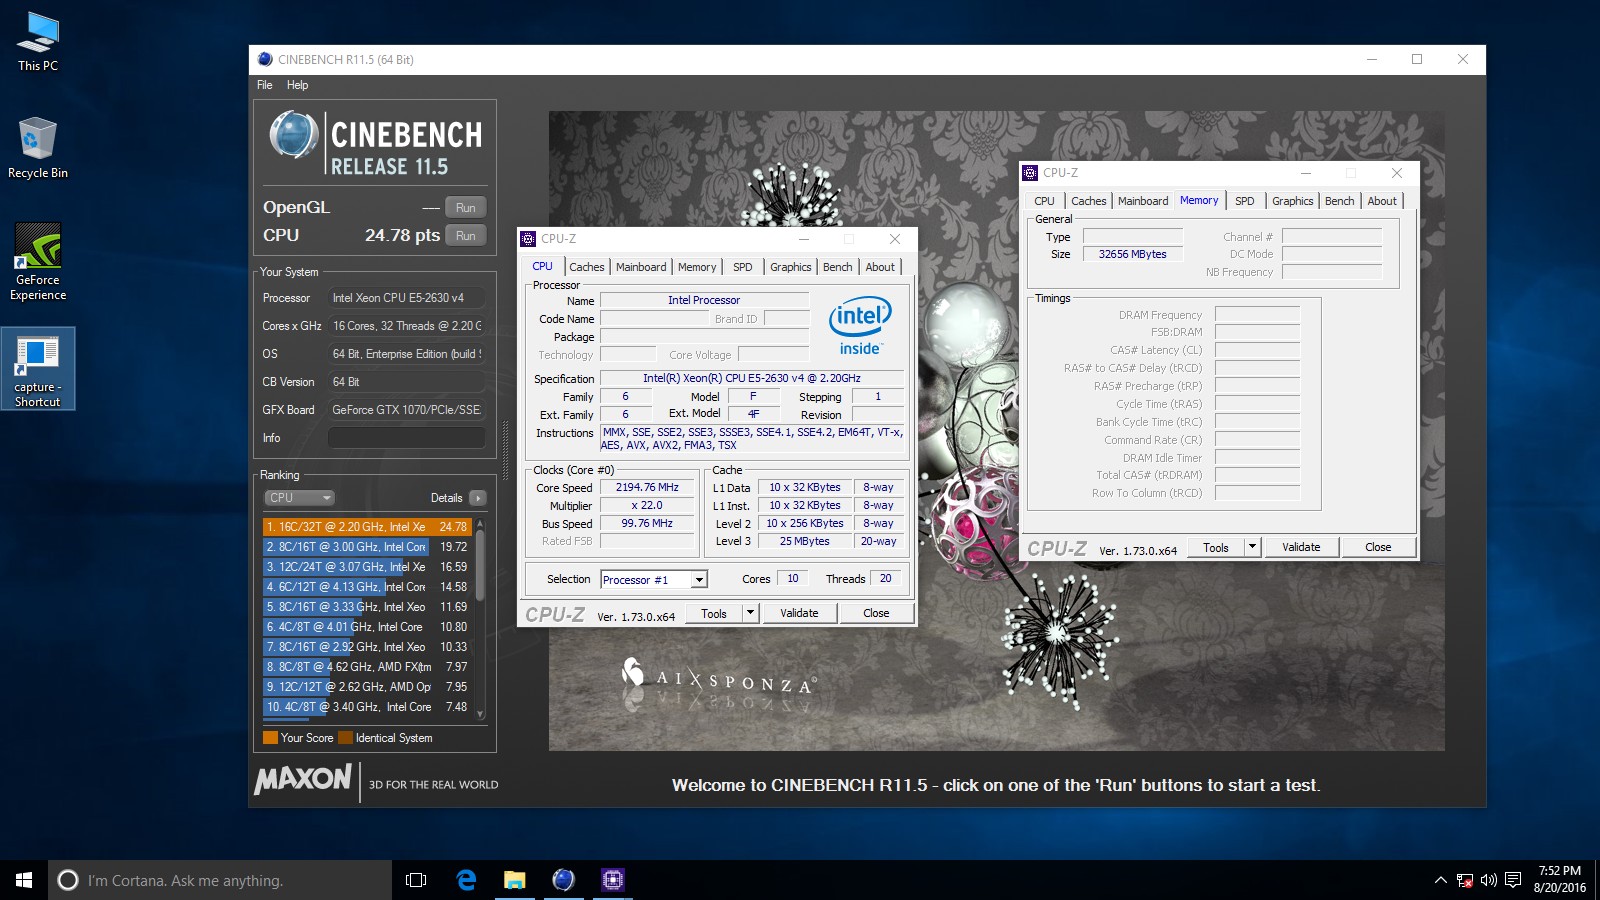Click the CPU tab in memory CPU-Z window
The height and width of the screenshot is (900, 1600).
1044,201
